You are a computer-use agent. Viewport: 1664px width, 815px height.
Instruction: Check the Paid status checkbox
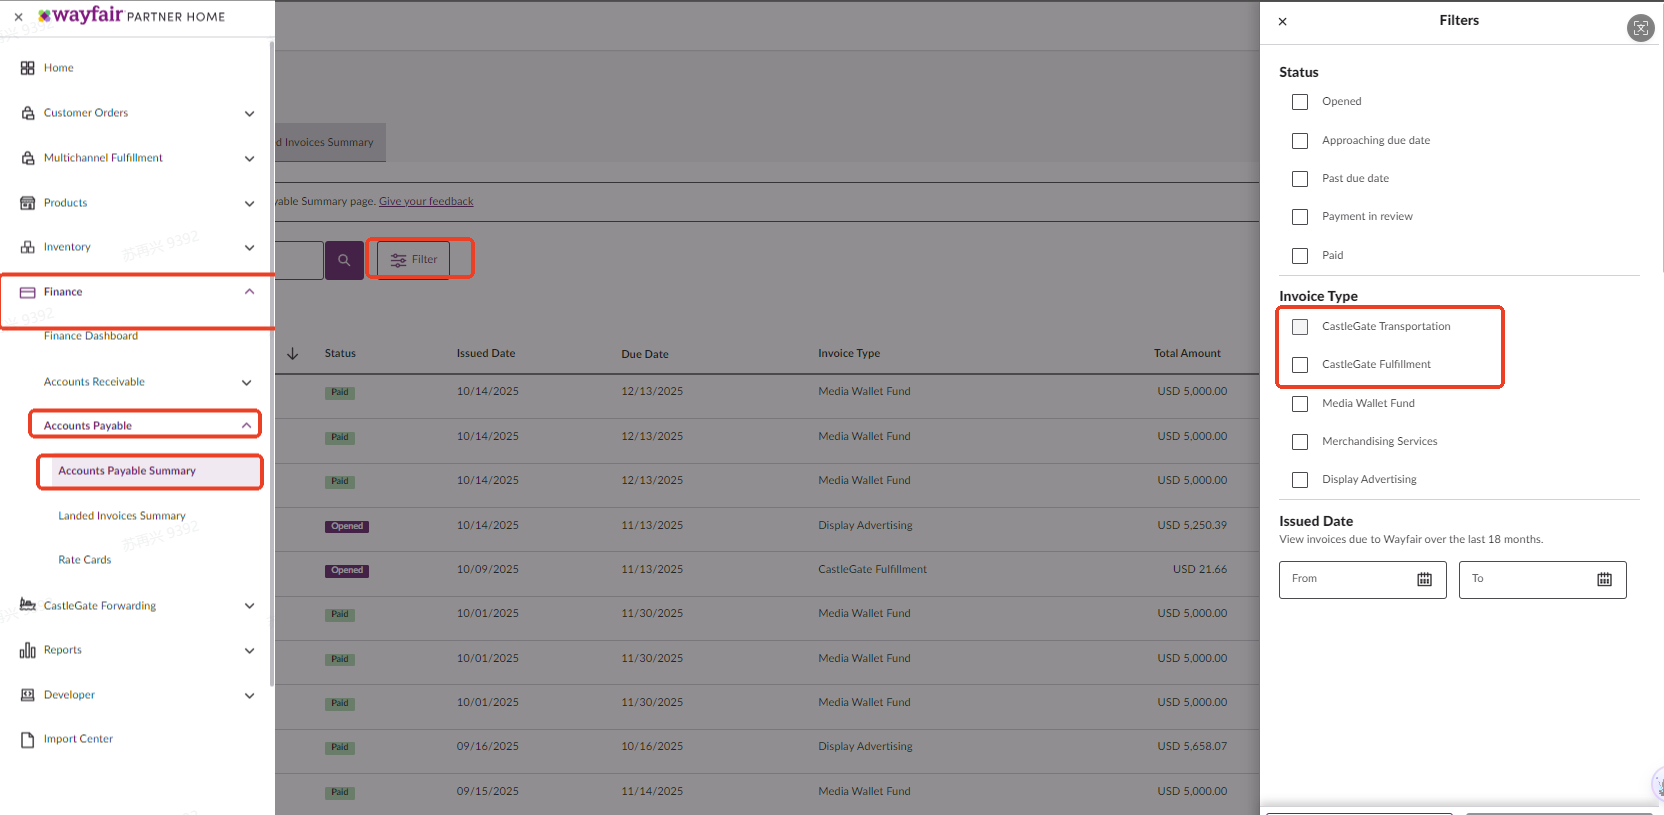[1300, 256]
